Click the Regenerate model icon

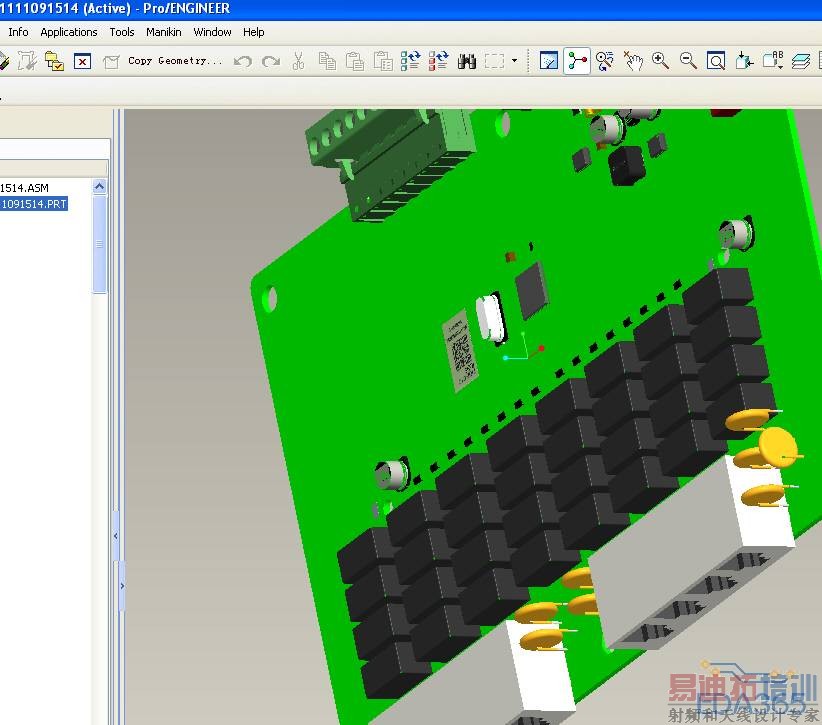[410, 61]
